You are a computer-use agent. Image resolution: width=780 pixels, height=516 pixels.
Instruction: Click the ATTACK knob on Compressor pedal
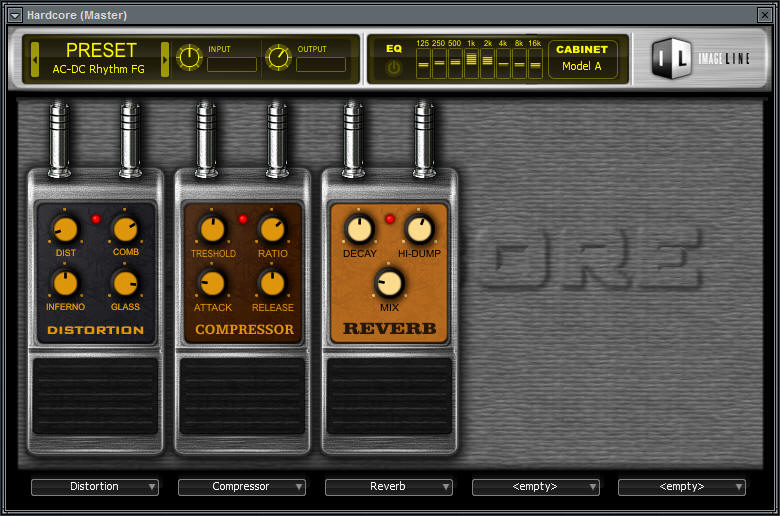click(x=212, y=284)
